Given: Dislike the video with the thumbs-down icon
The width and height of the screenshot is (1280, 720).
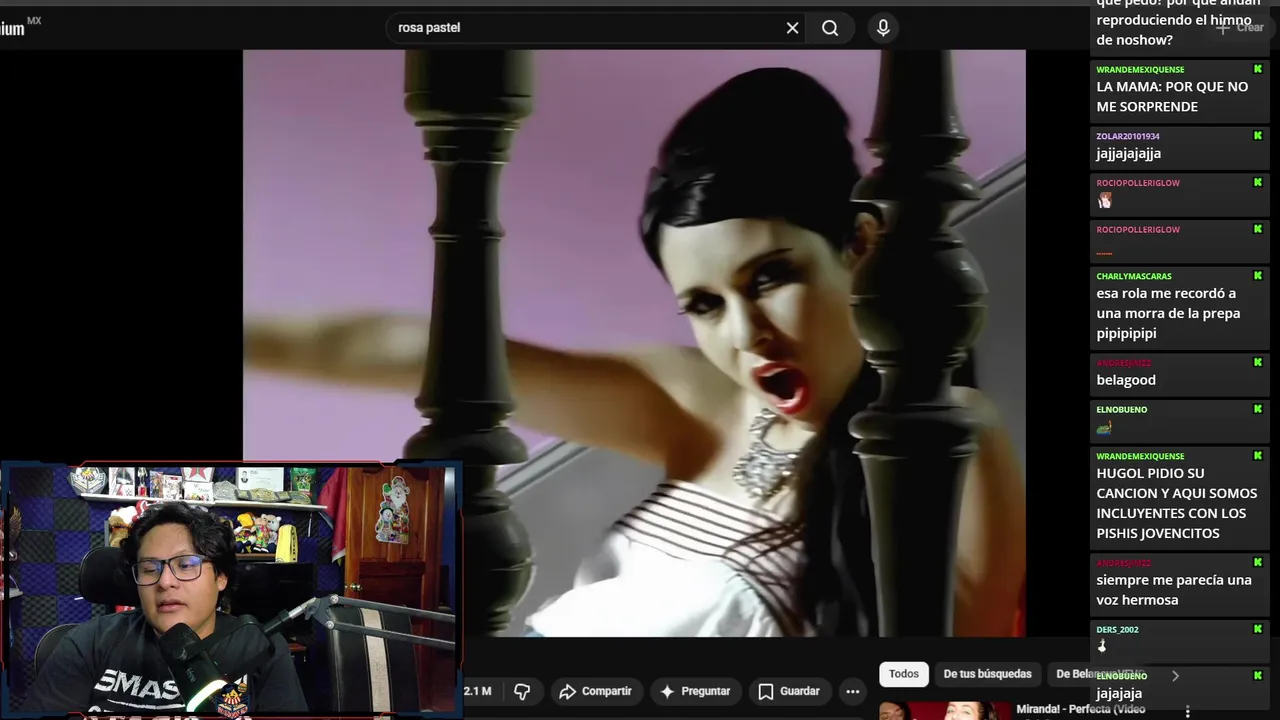Looking at the screenshot, I should (522, 691).
